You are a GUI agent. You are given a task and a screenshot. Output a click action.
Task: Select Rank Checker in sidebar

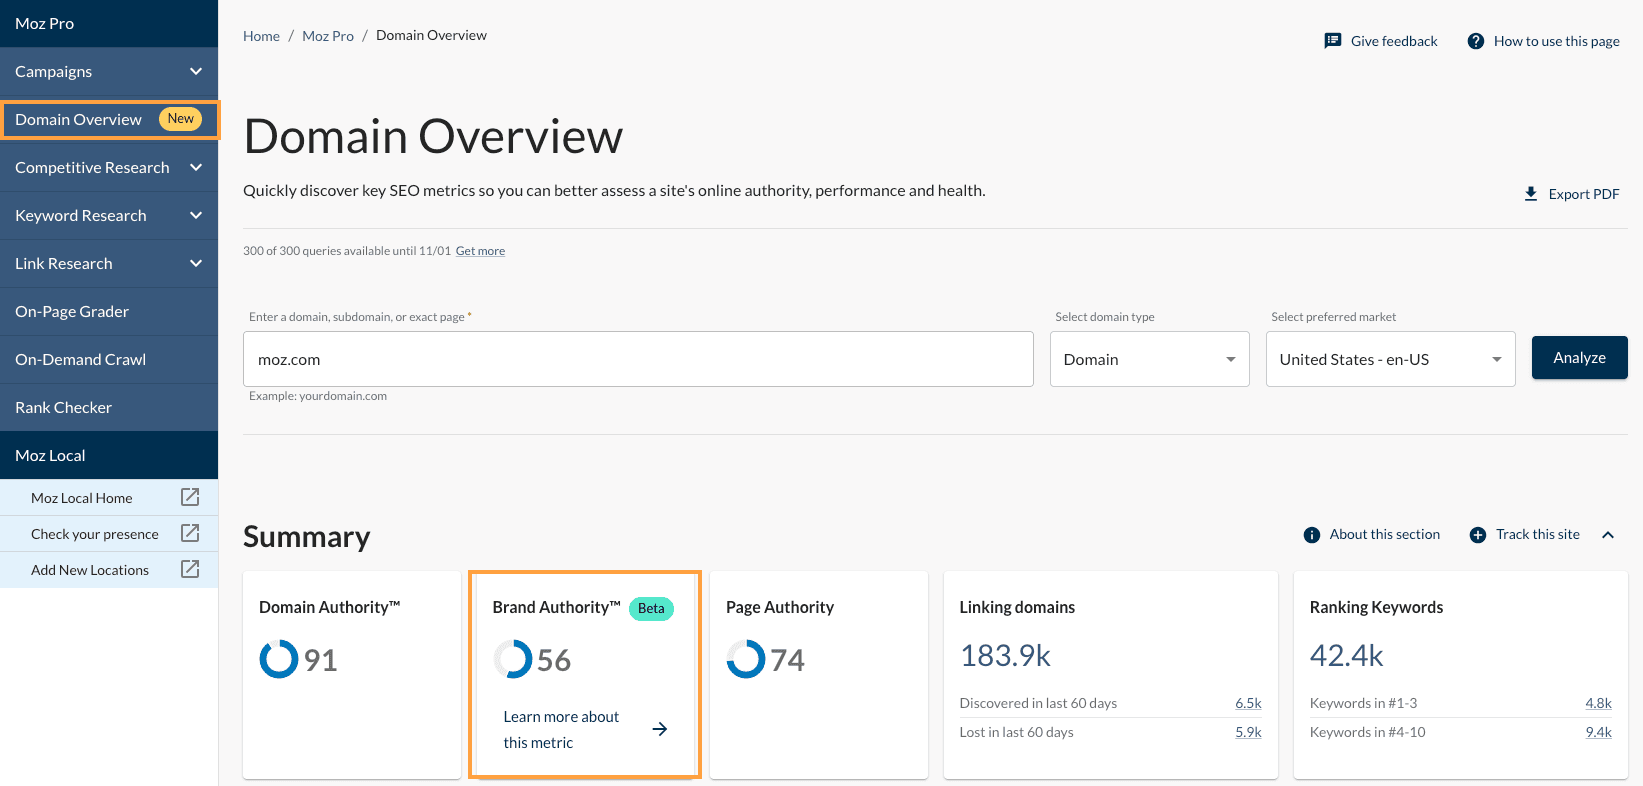tap(64, 408)
